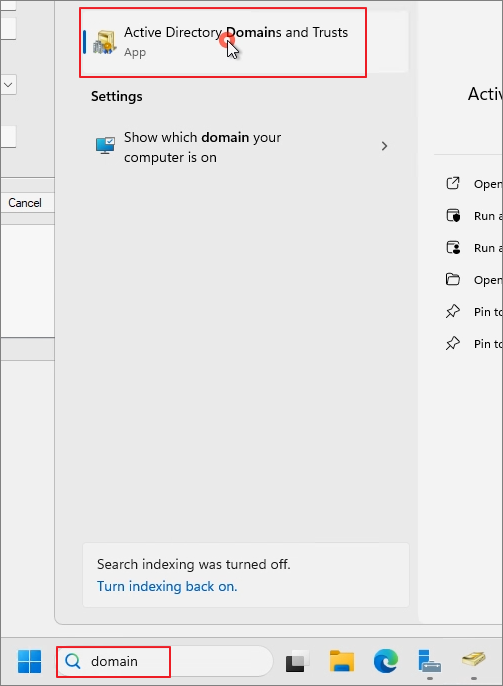Screen dimensions: 503x686
Task: Open Task View from the taskbar
Action: tap(297, 661)
